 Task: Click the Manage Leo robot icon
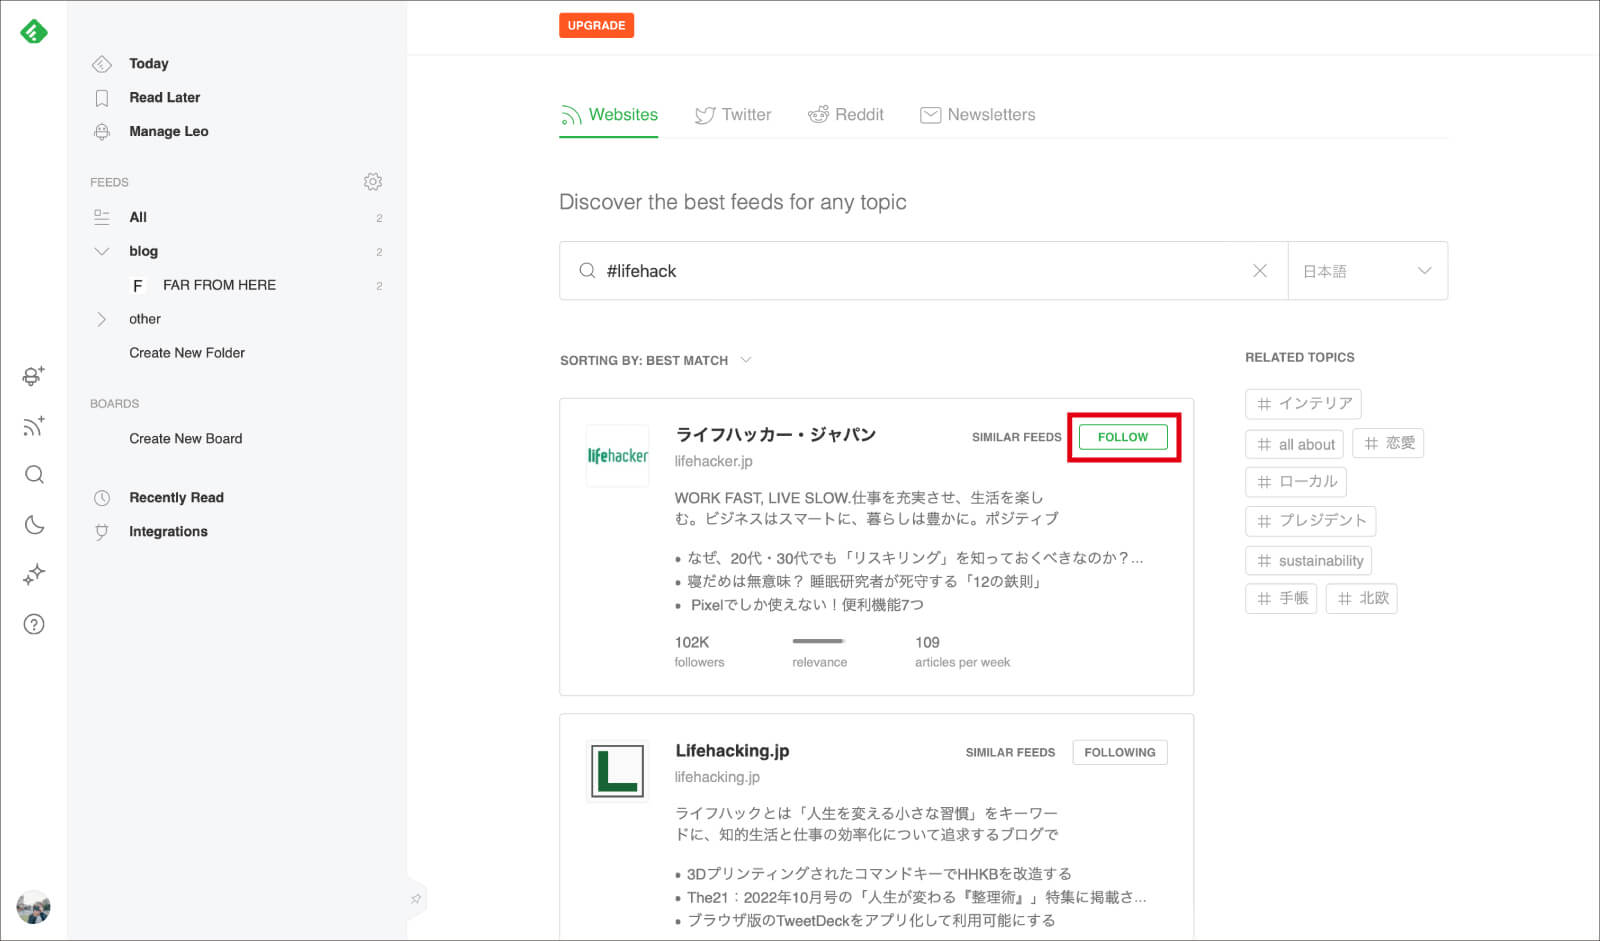pos(101,131)
